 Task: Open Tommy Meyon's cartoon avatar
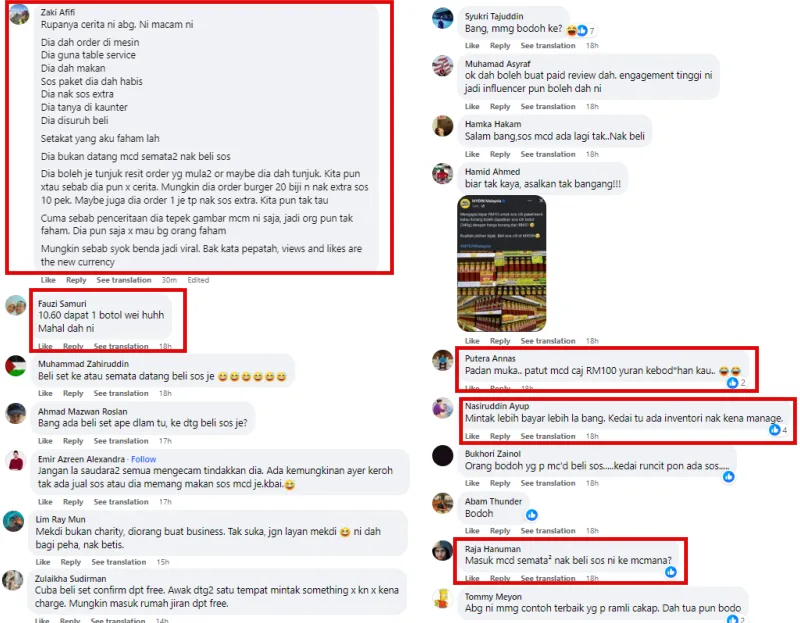442,599
